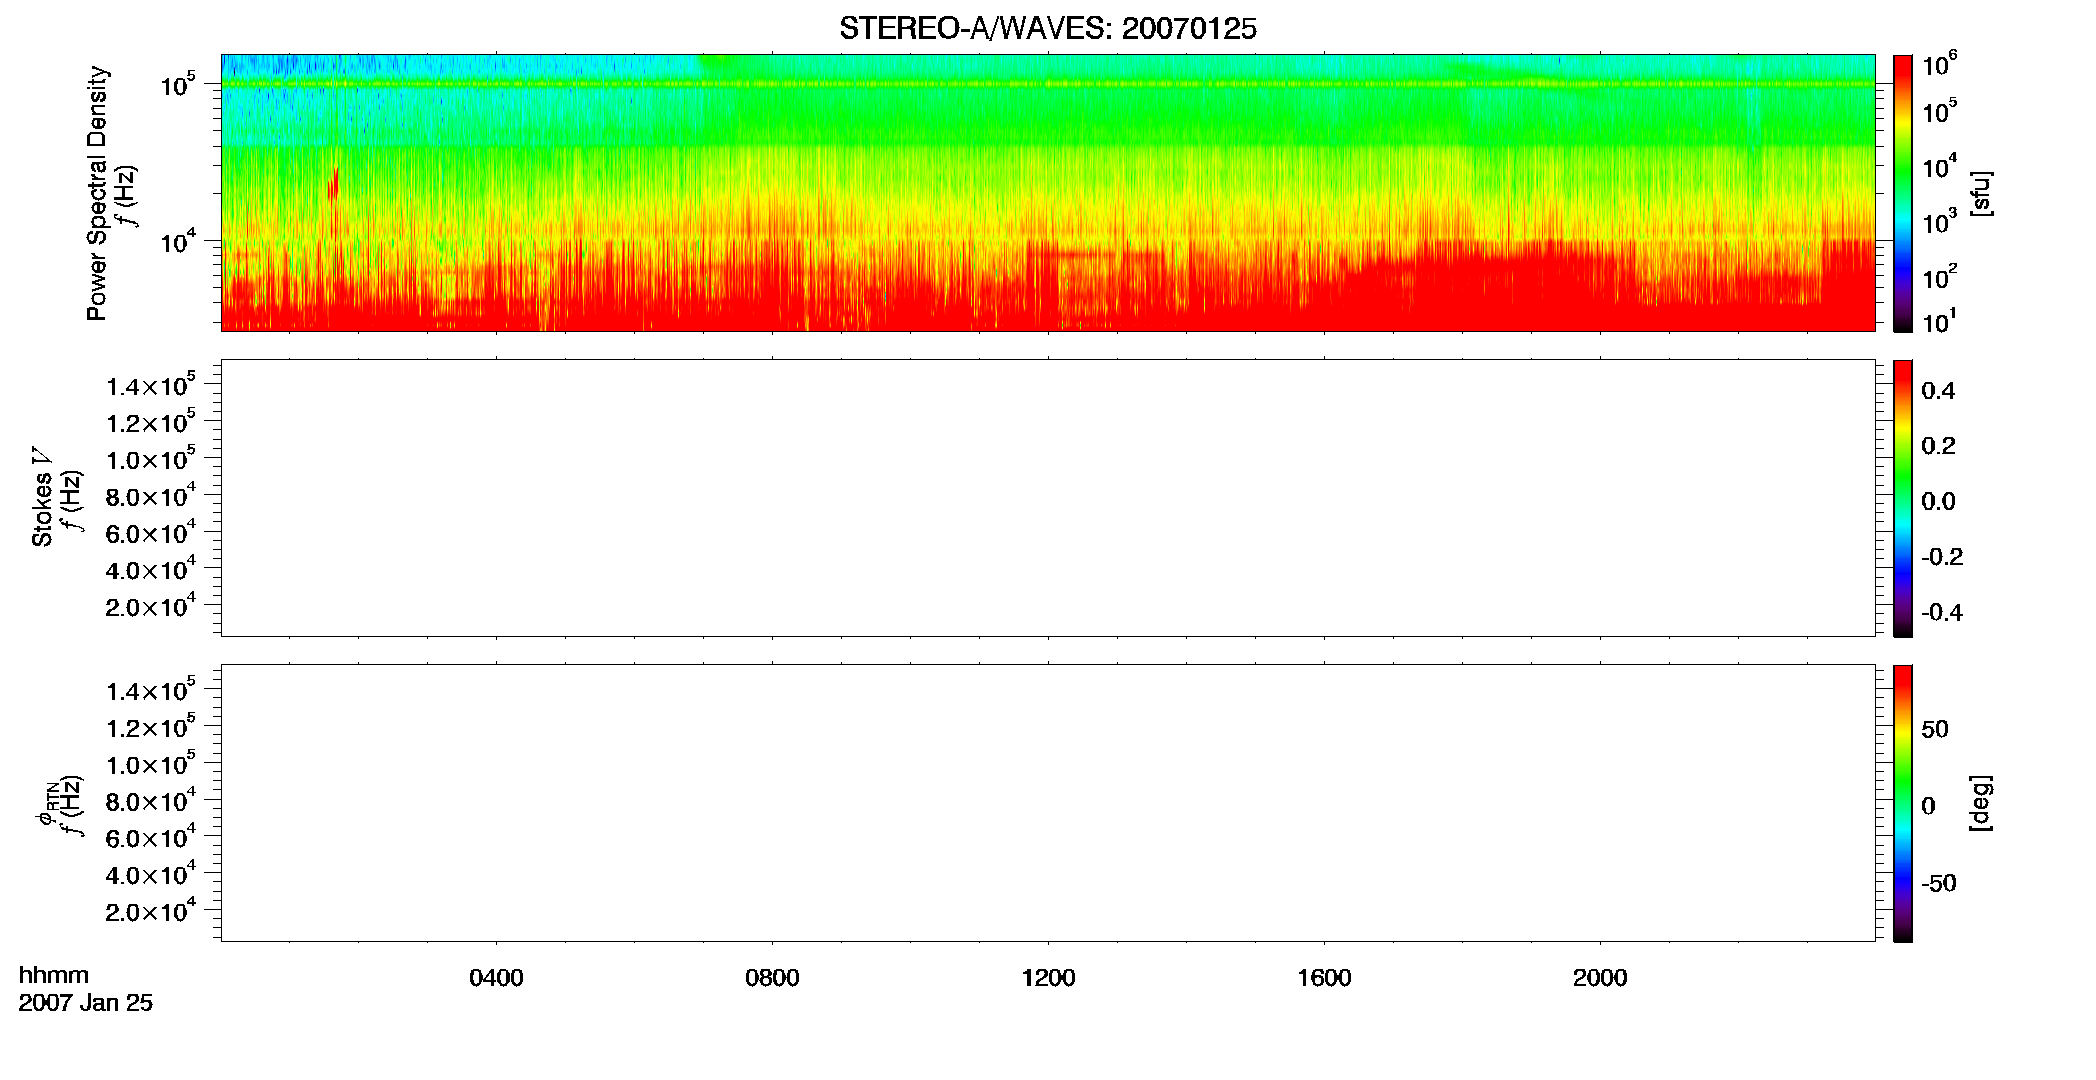Click the Power Spectral Density axis label

(x=97, y=193)
